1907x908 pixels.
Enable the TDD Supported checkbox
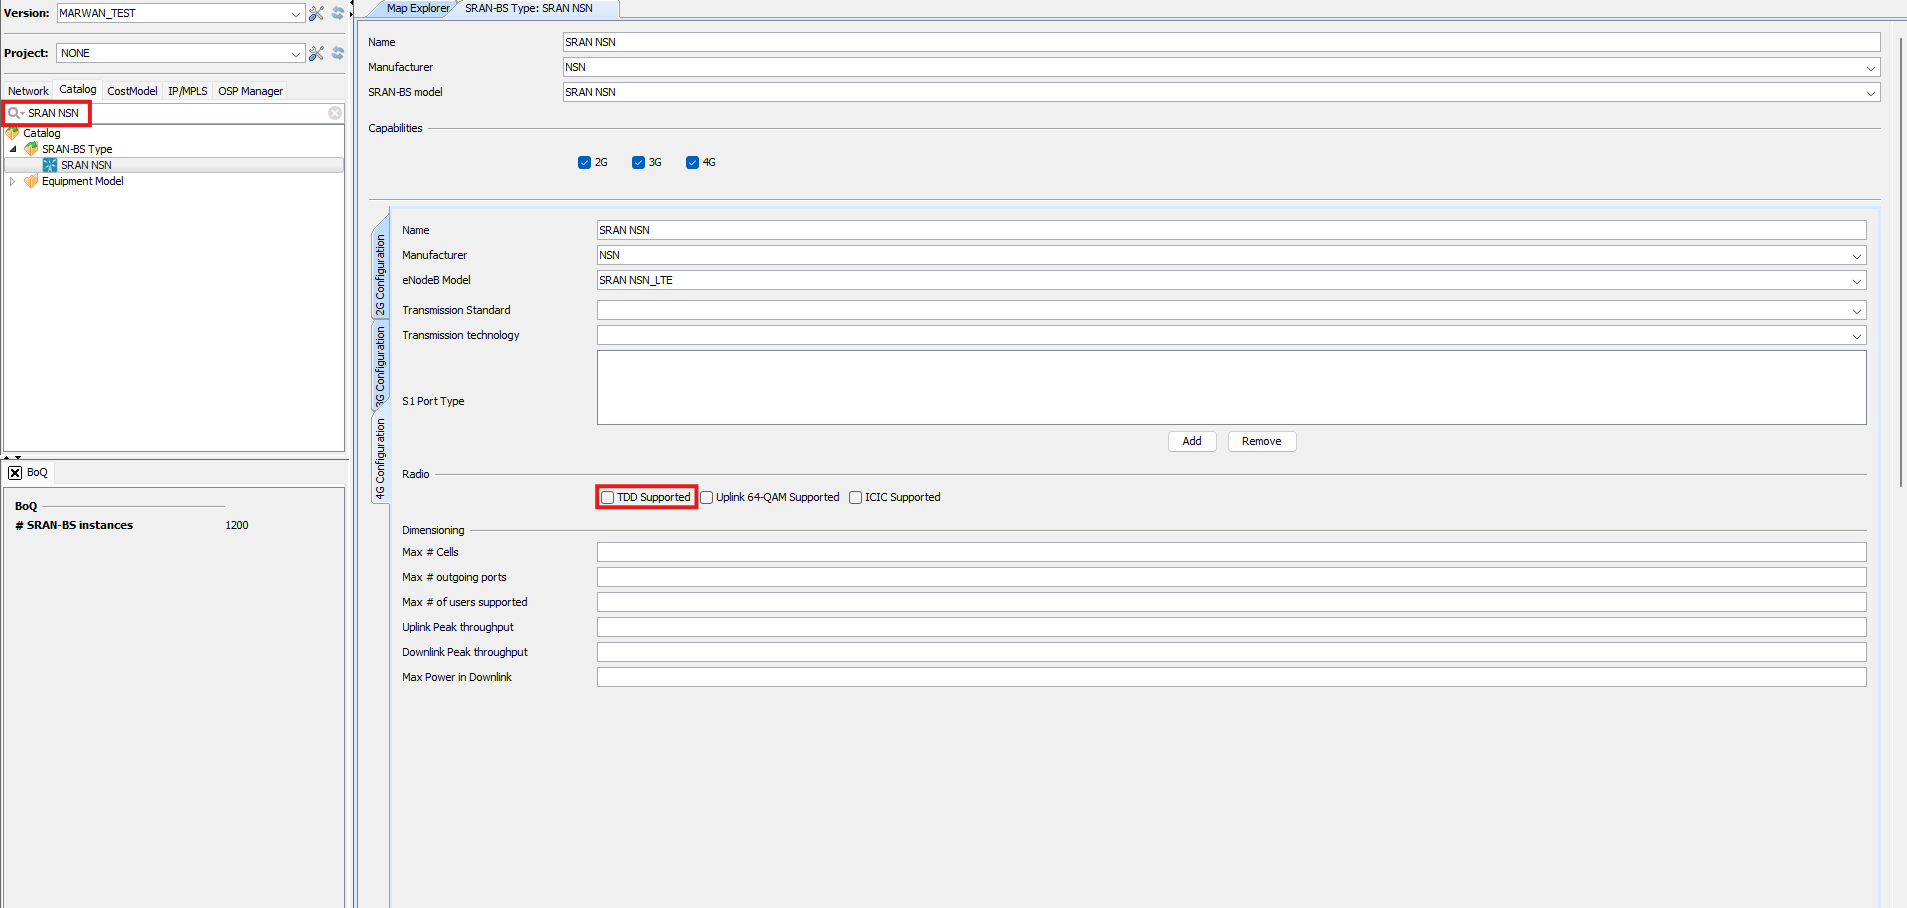point(607,498)
